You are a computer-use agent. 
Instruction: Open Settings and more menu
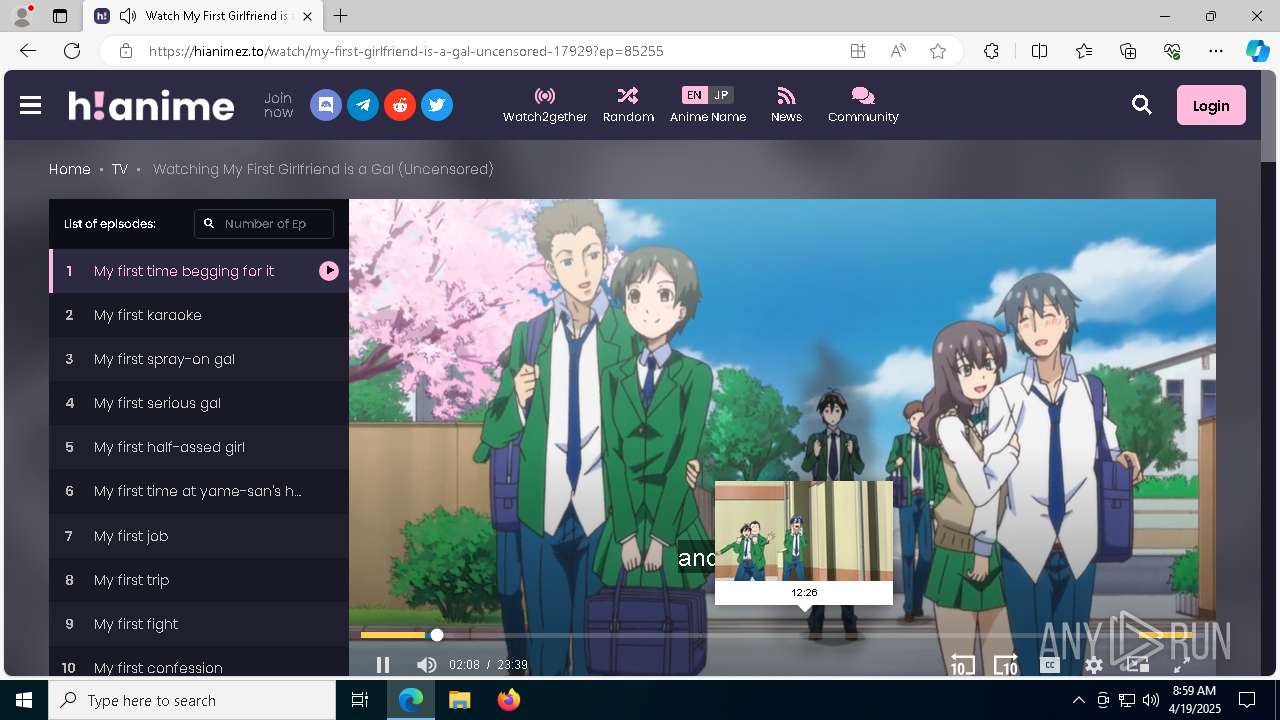[1216, 51]
